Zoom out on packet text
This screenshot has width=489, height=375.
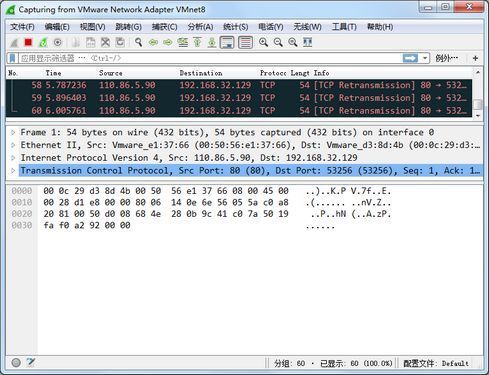(278, 42)
